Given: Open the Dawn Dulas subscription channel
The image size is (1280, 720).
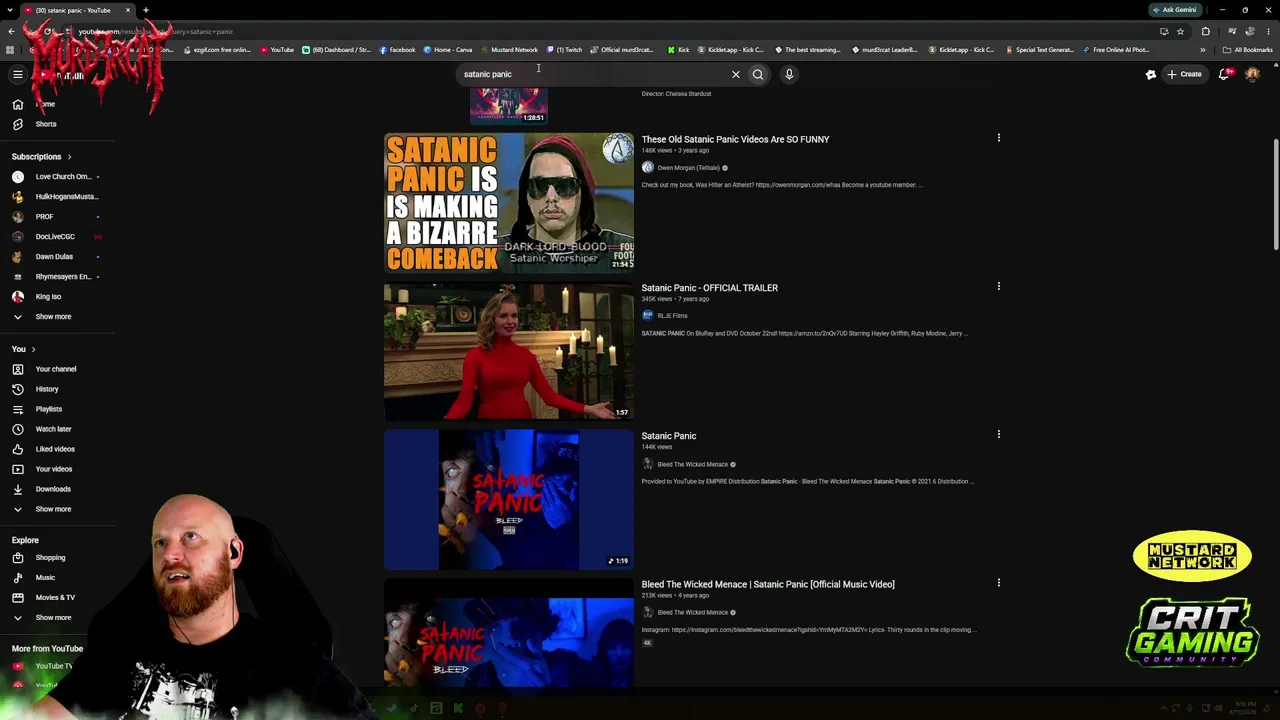Looking at the screenshot, I should [56, 257].
